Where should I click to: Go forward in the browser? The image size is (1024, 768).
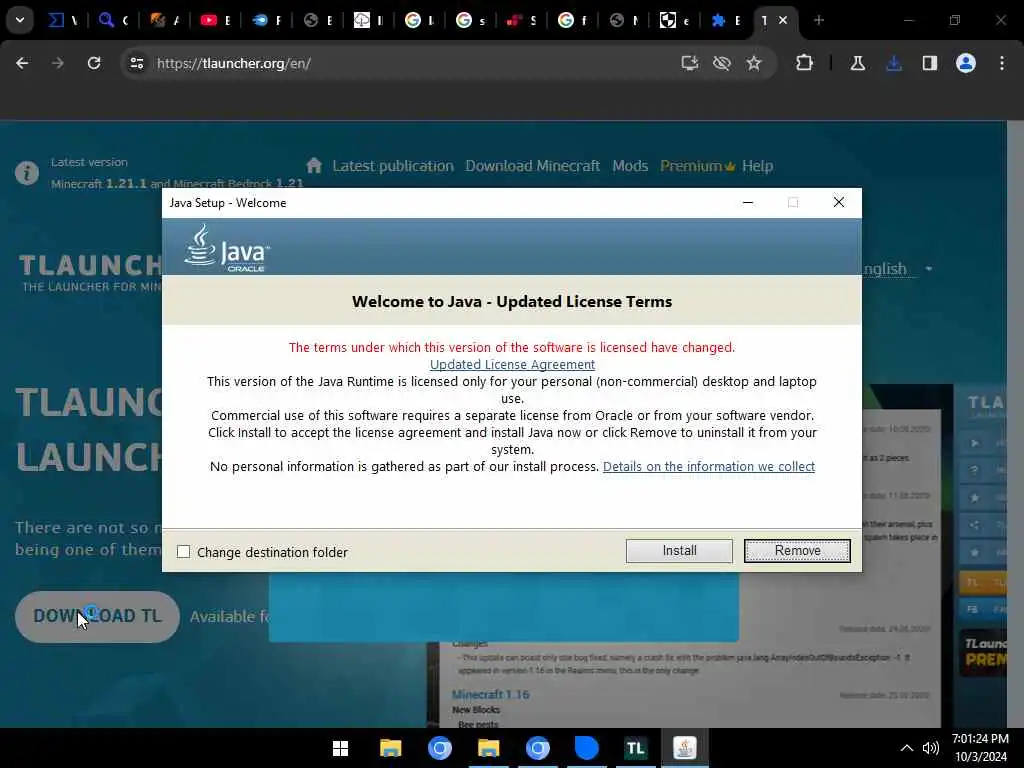(58, 63)
